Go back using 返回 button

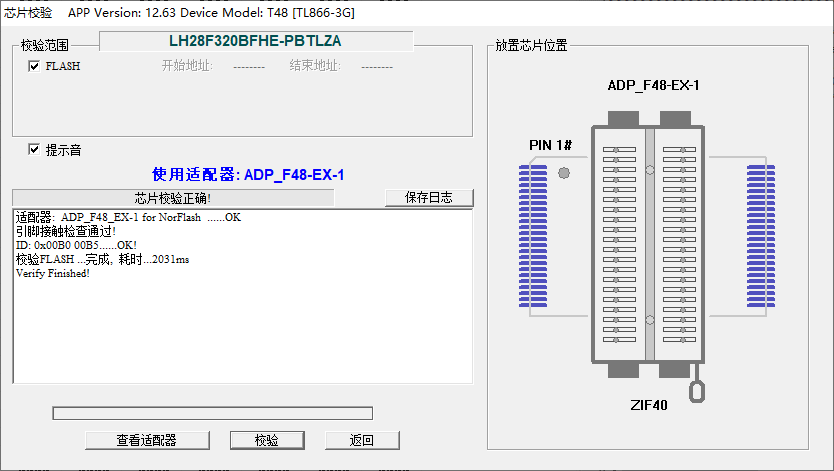[361, 440]
